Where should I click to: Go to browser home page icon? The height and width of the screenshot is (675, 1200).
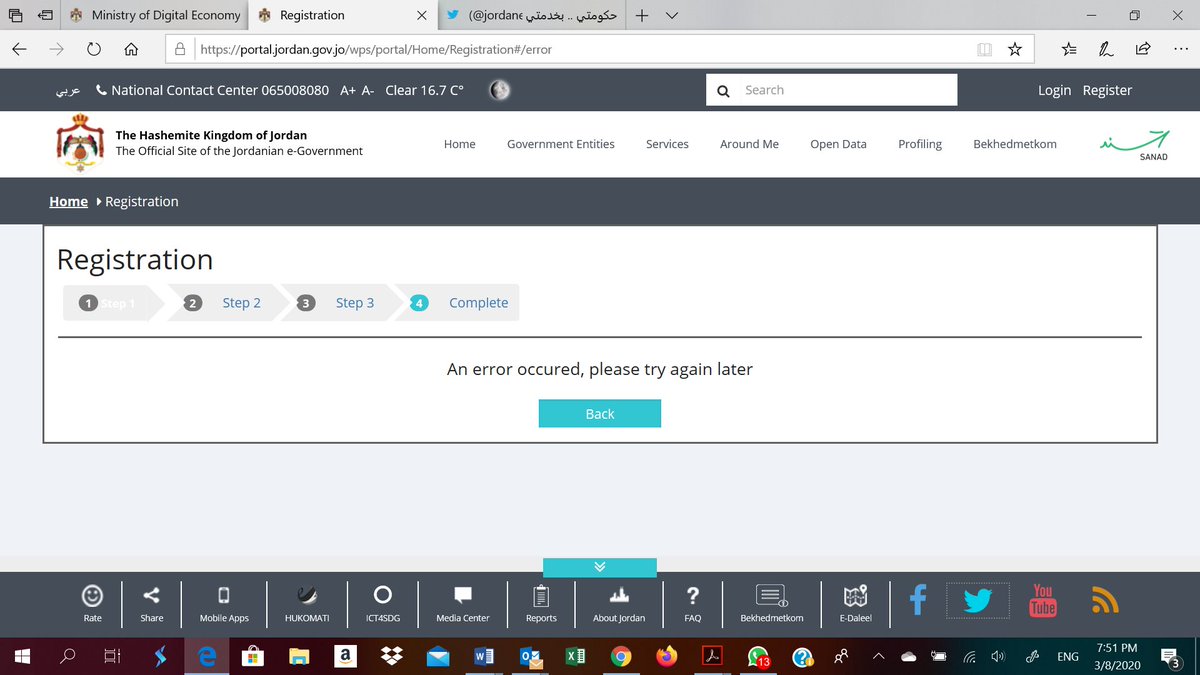(131, 49)
